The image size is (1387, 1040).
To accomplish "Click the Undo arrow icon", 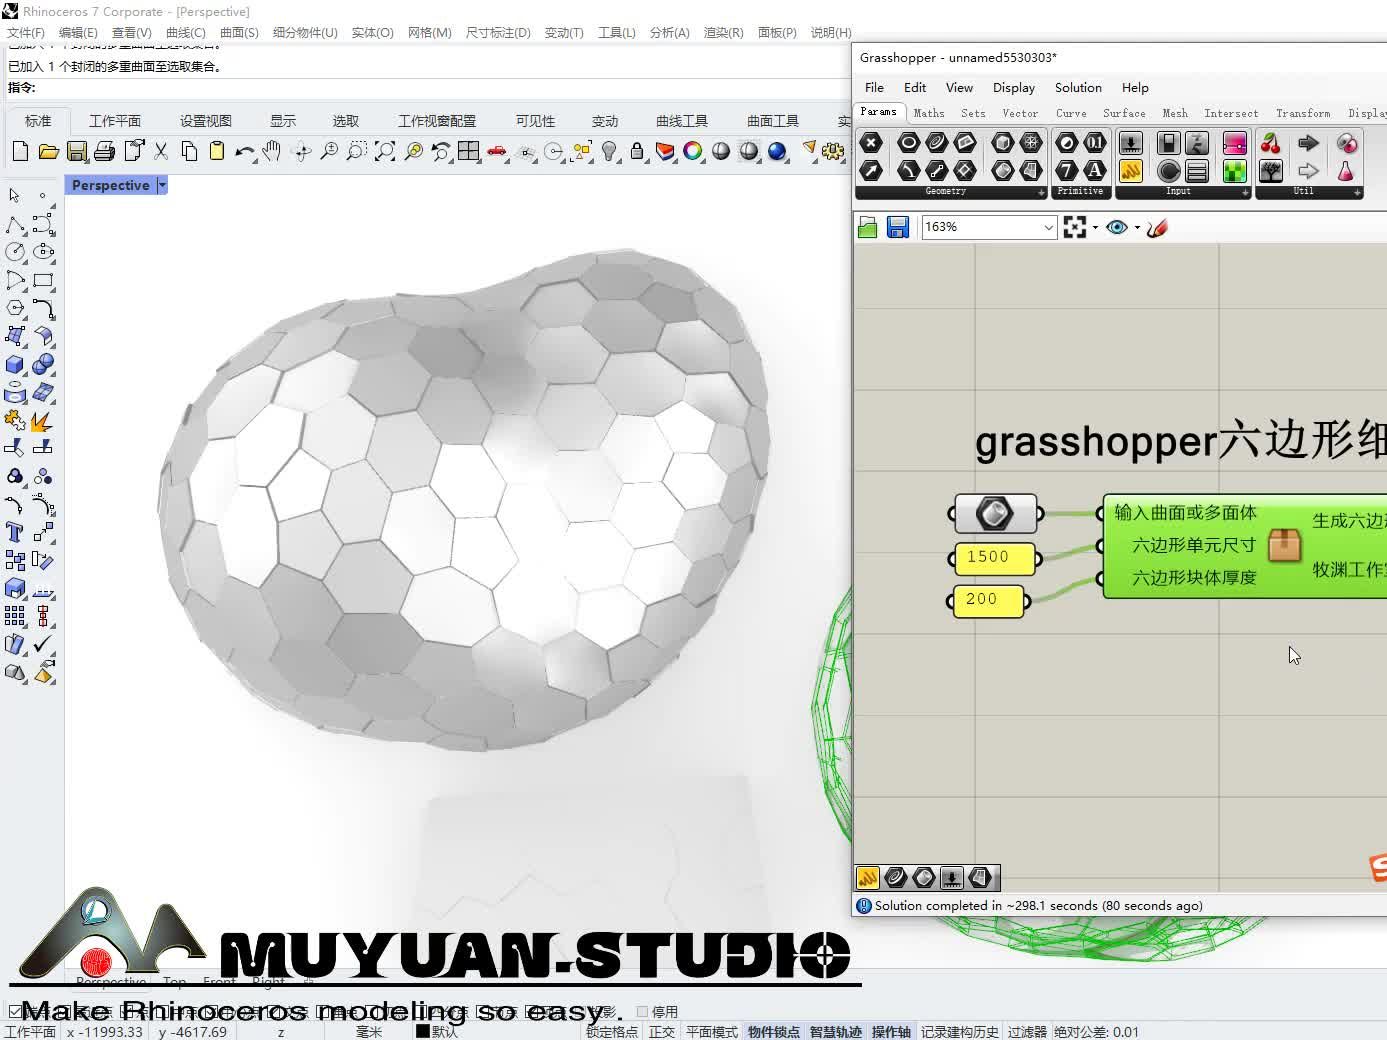I will click(244, 152).
